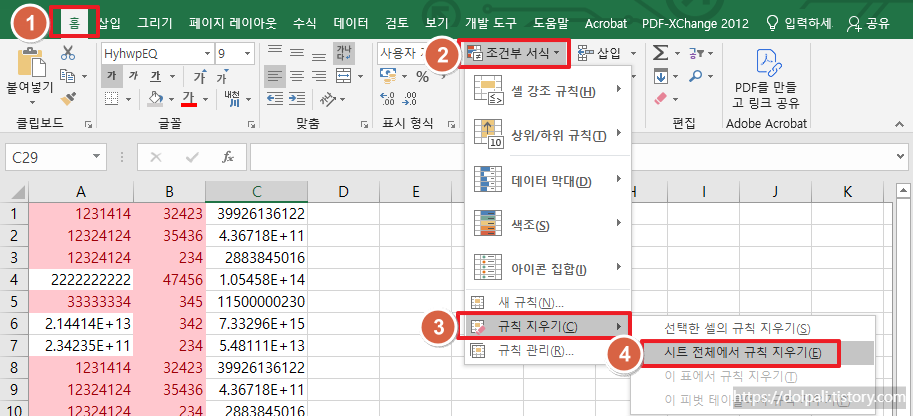Image resolution: width=913 pixels, height=416 pixels.
Task: Toggle bold 가 formatting
Action: 111,76
